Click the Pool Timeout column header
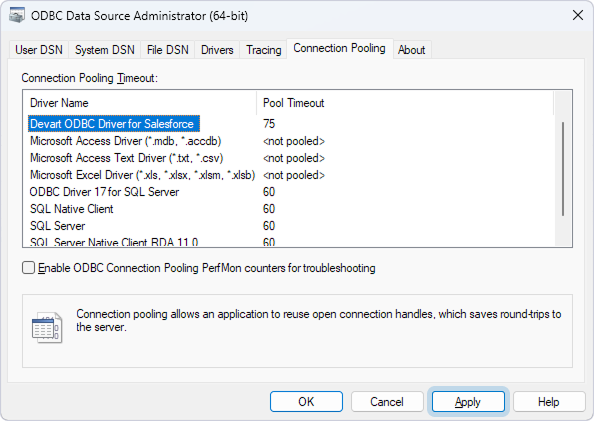This screenshot has width=594, height=421. pyautogui.click(x=405, y=103)
